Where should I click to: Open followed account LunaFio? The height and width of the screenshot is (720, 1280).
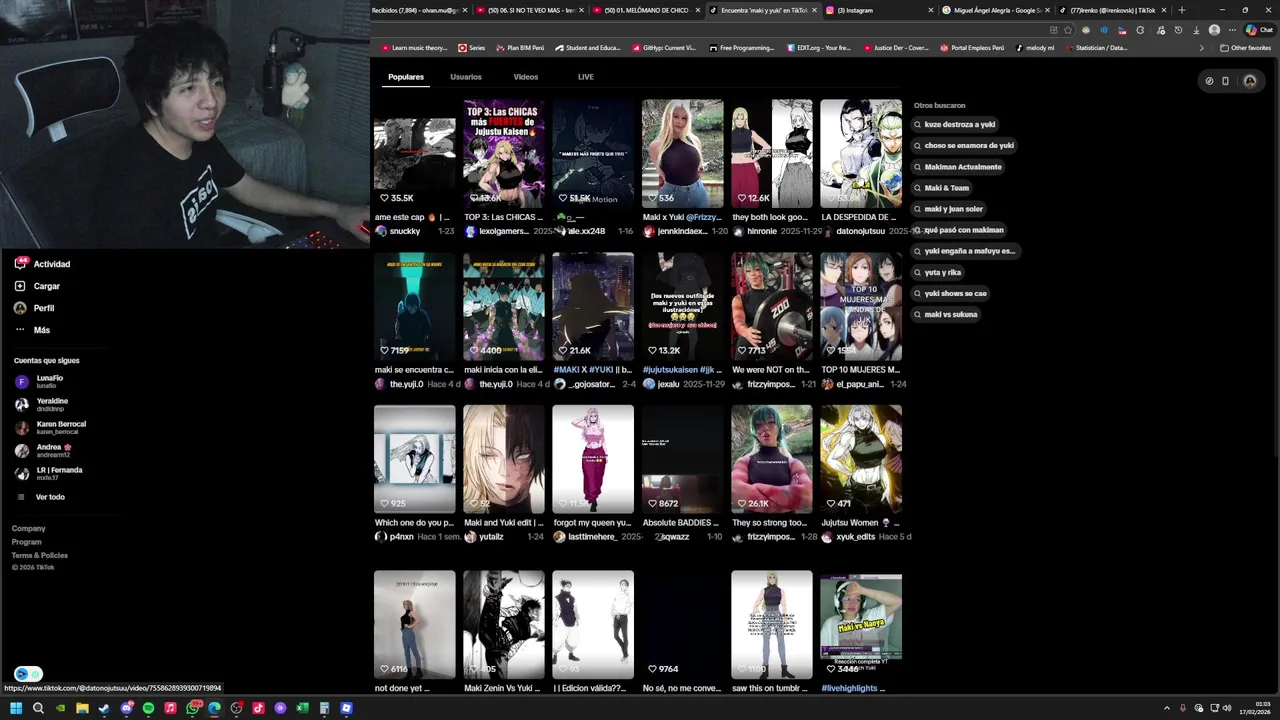pos(49,381)
